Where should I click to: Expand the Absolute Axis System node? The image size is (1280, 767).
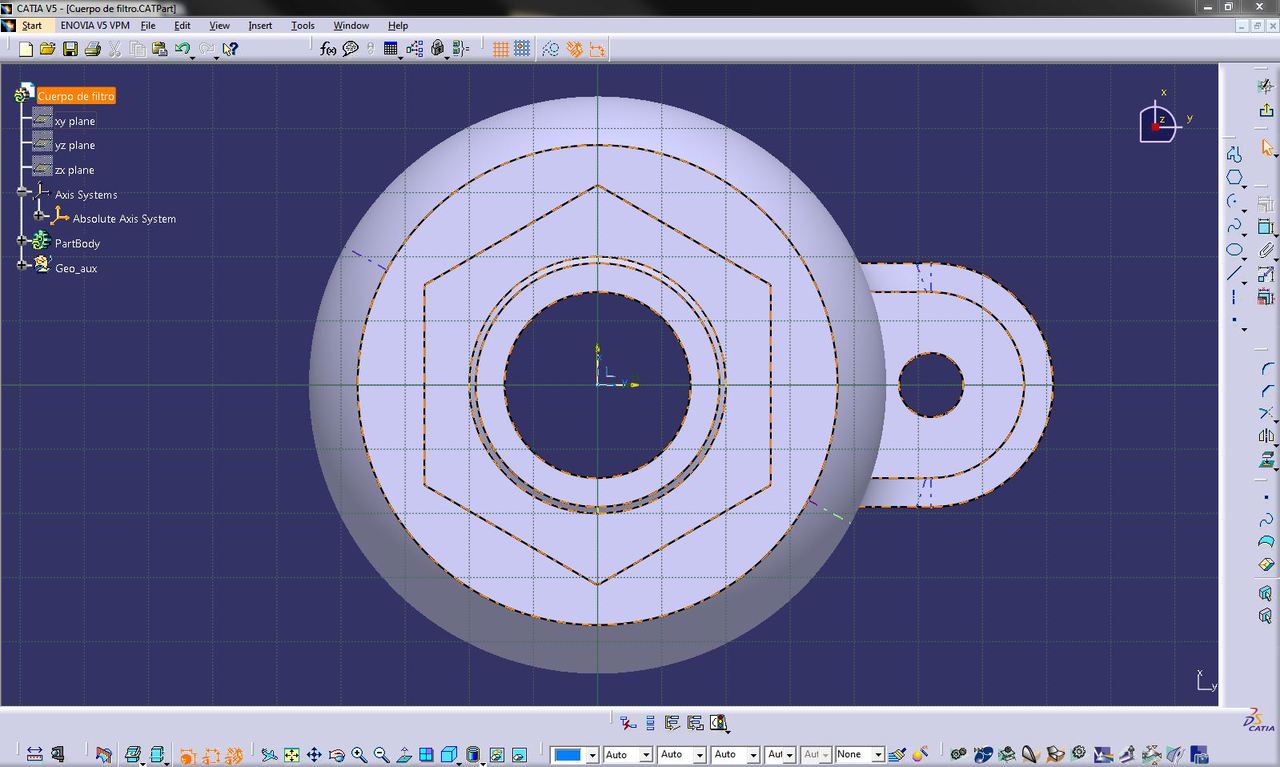point(39,216)
